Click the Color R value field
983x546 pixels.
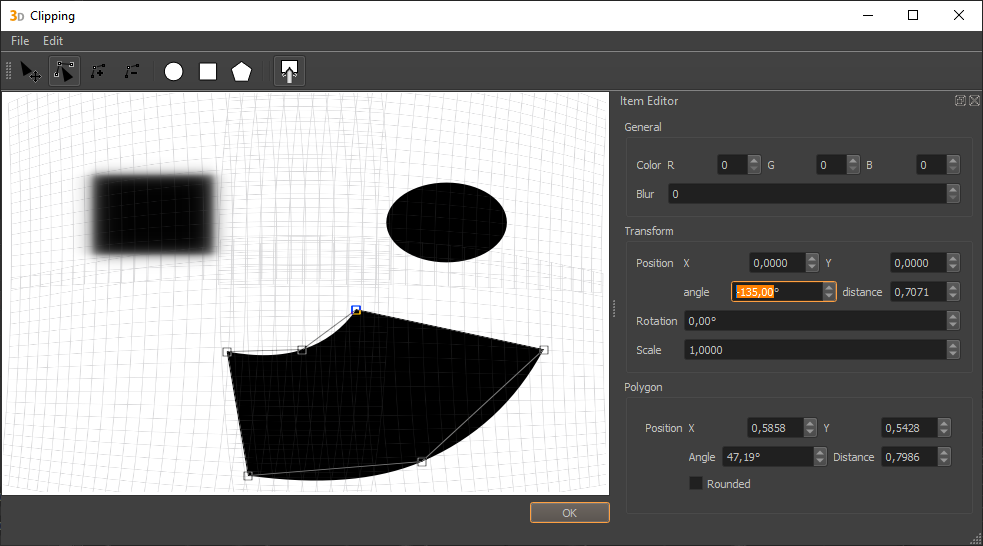(730, 165)
